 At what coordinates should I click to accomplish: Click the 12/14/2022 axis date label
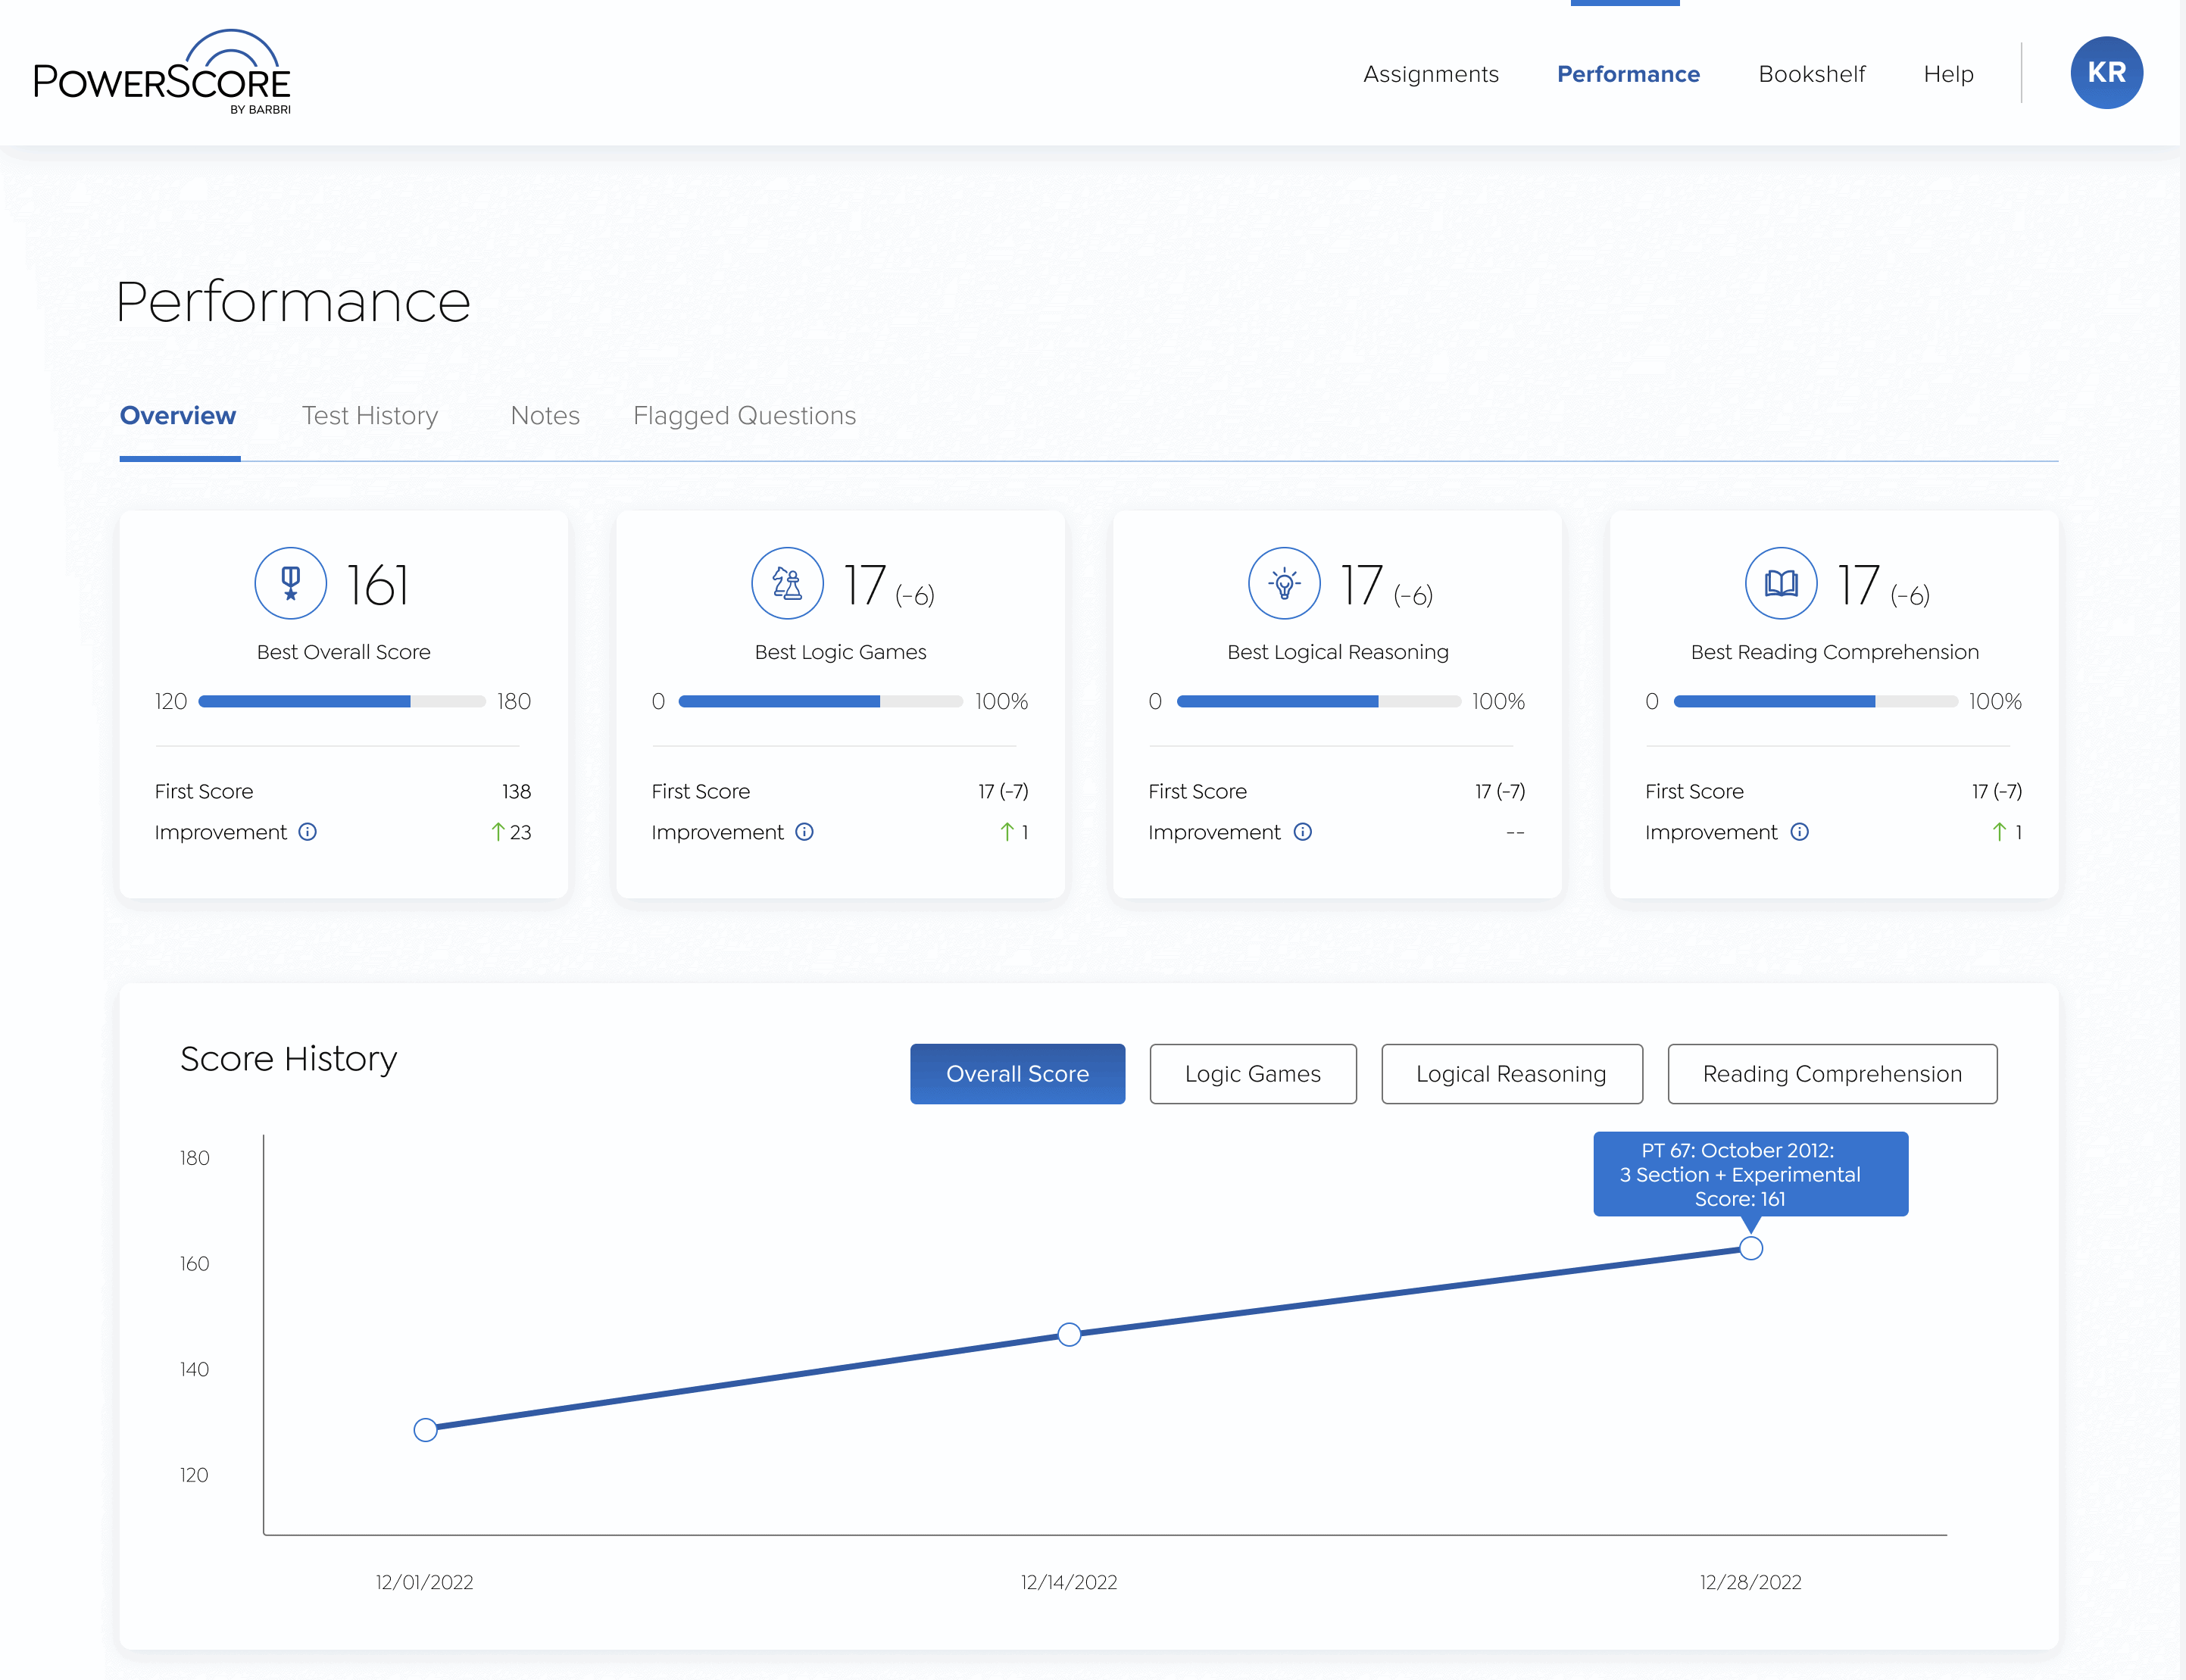[x=1068, y=1582]
